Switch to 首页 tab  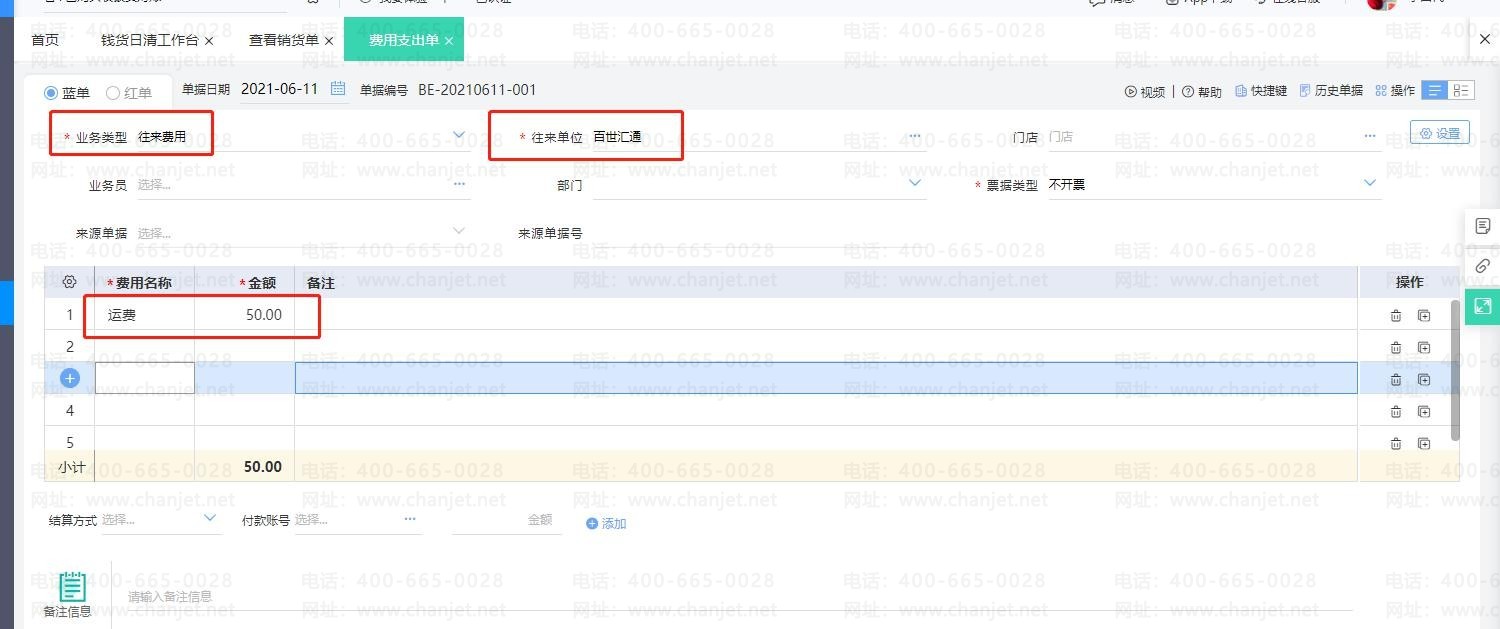45,40
